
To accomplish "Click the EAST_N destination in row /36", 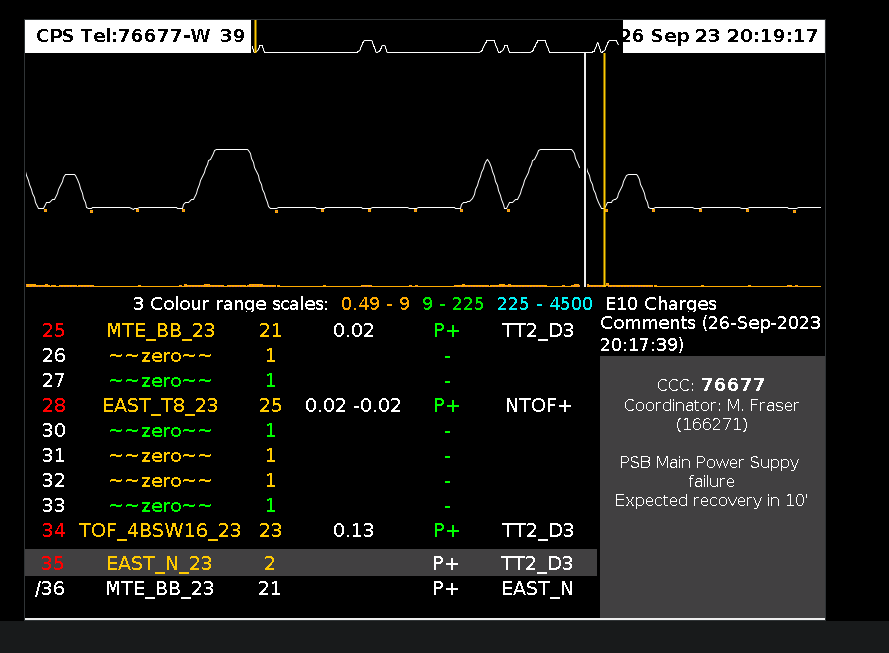I will click(x=537, y=589).
